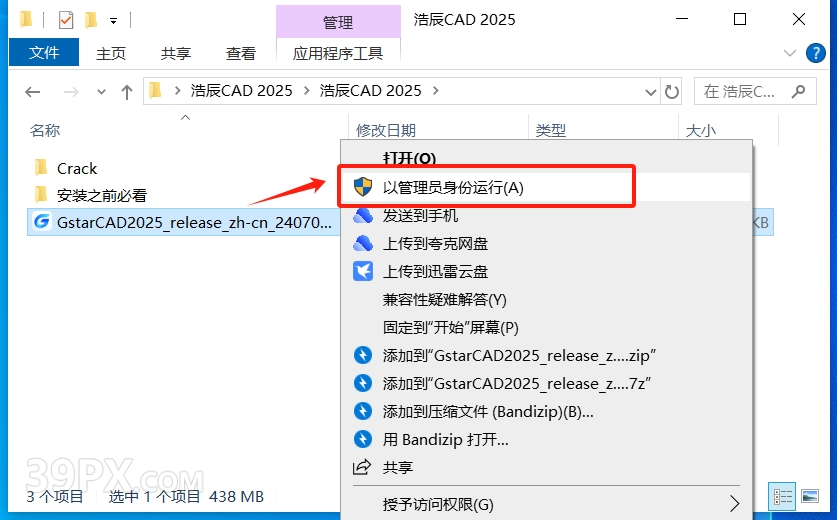Click the address bar folder icon
Image resolution: width=837 pixels, height=520 pixels.
(155, 90)
